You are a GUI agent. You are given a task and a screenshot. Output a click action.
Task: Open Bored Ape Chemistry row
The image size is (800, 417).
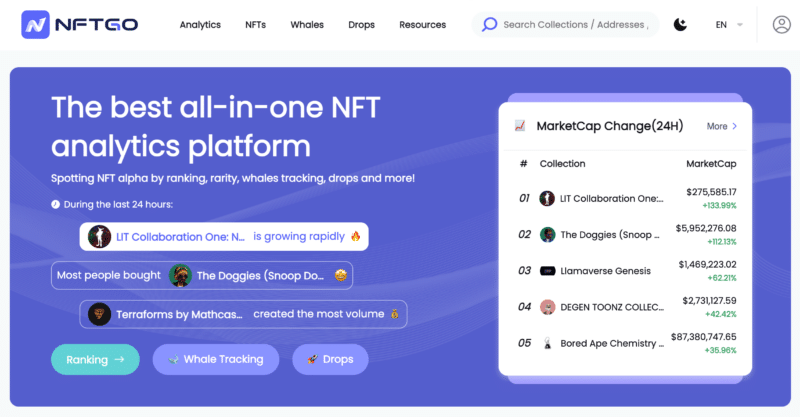point(627,343)
